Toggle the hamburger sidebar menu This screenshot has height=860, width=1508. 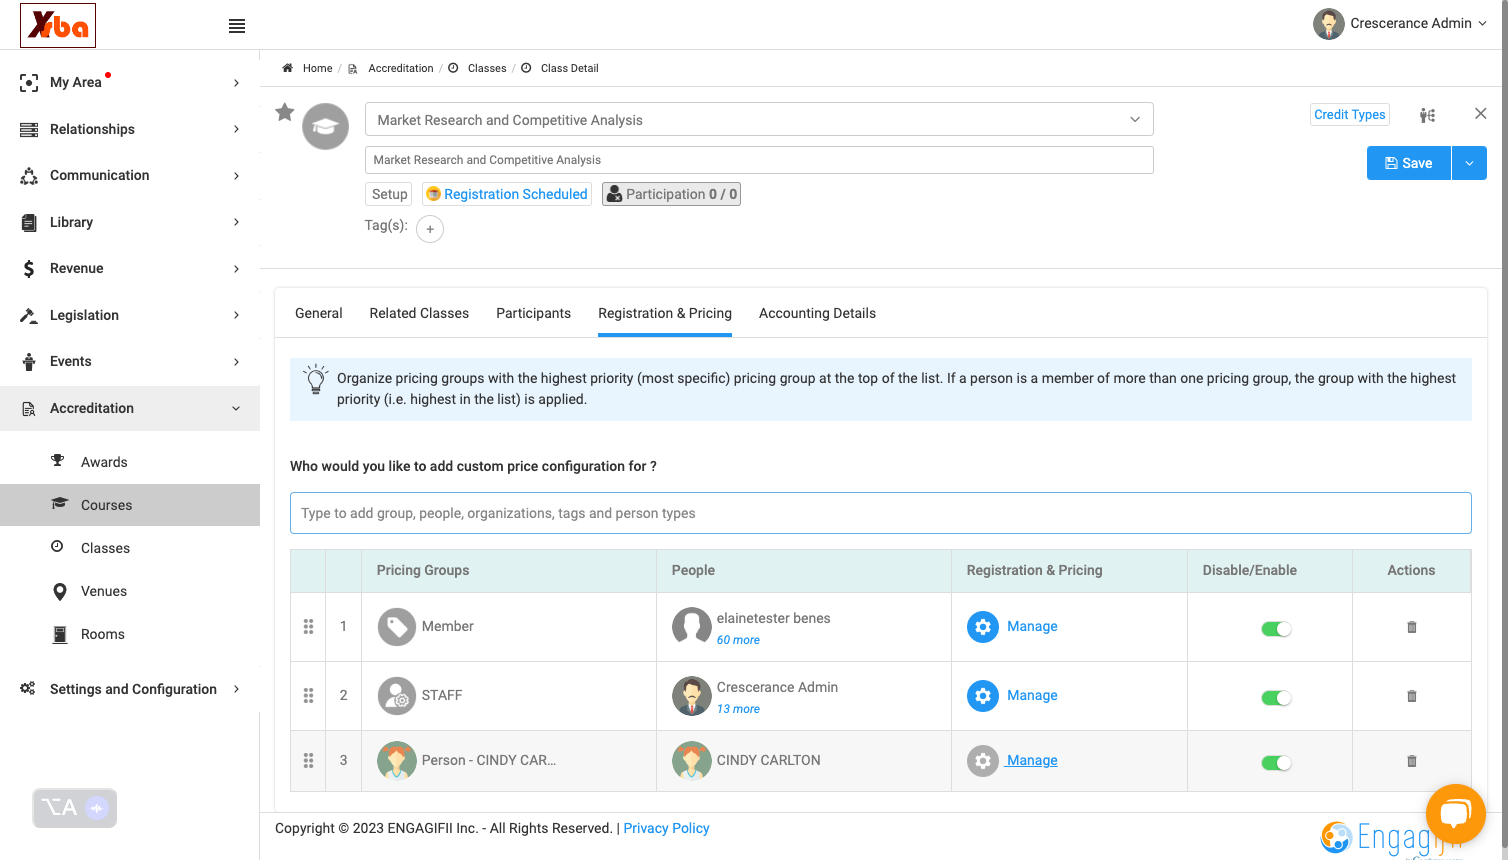(237, 26)
